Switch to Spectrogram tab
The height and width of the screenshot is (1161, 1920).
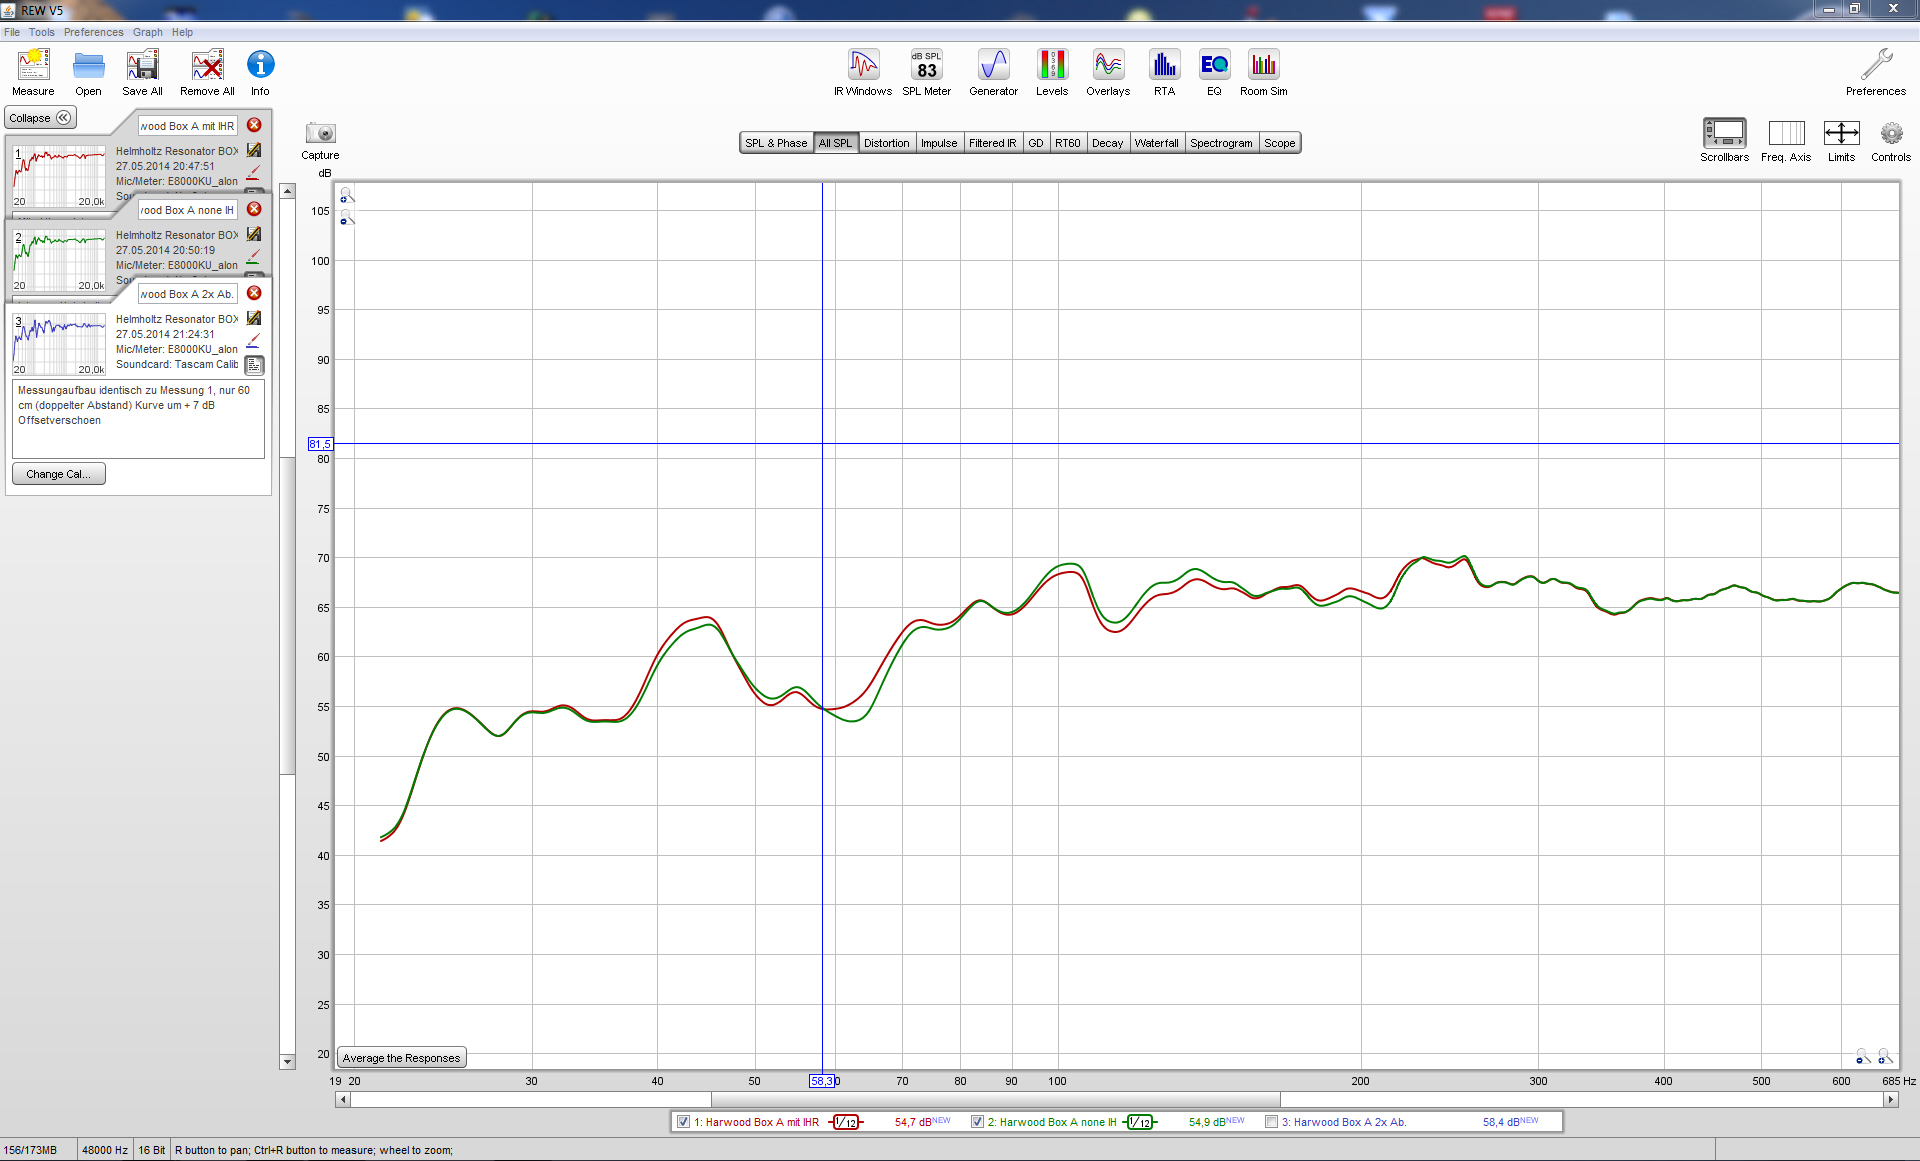pos(1222,143)
